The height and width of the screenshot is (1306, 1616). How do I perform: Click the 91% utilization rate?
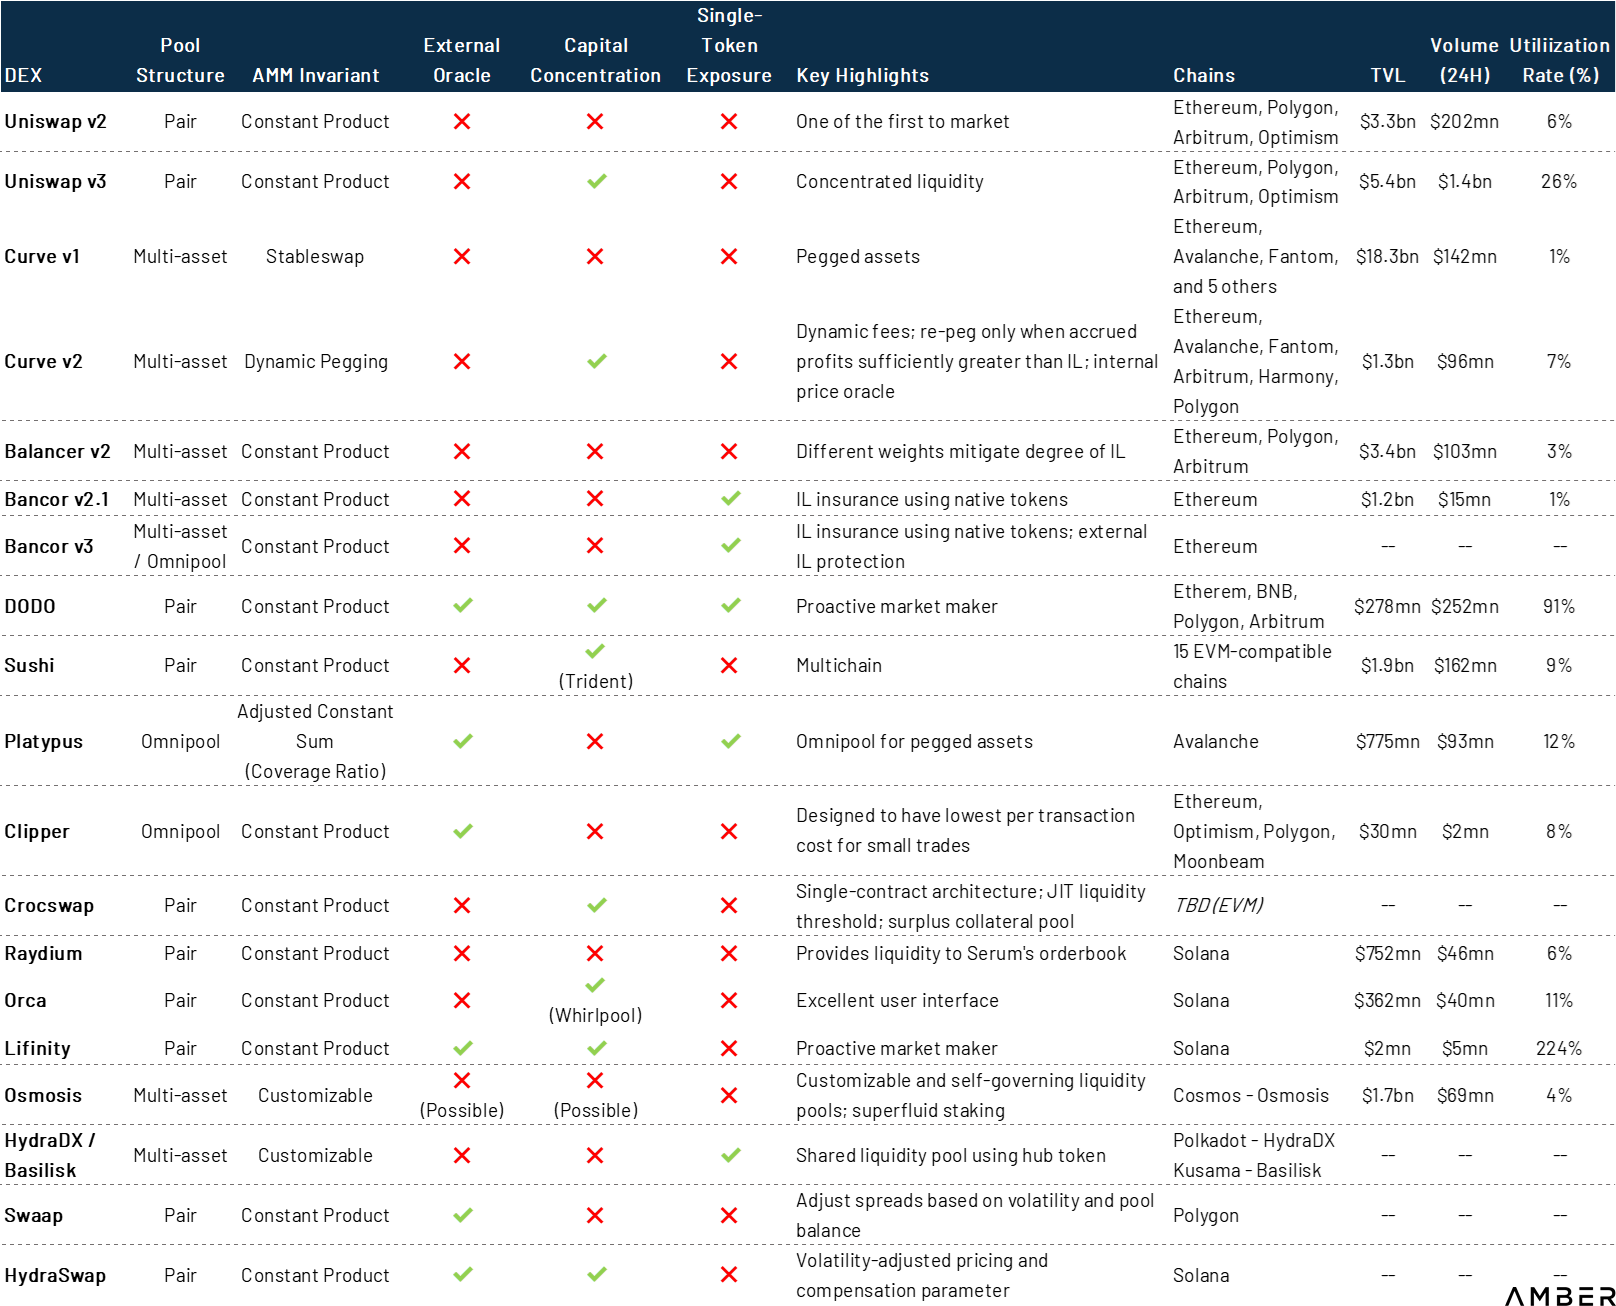1559,606
